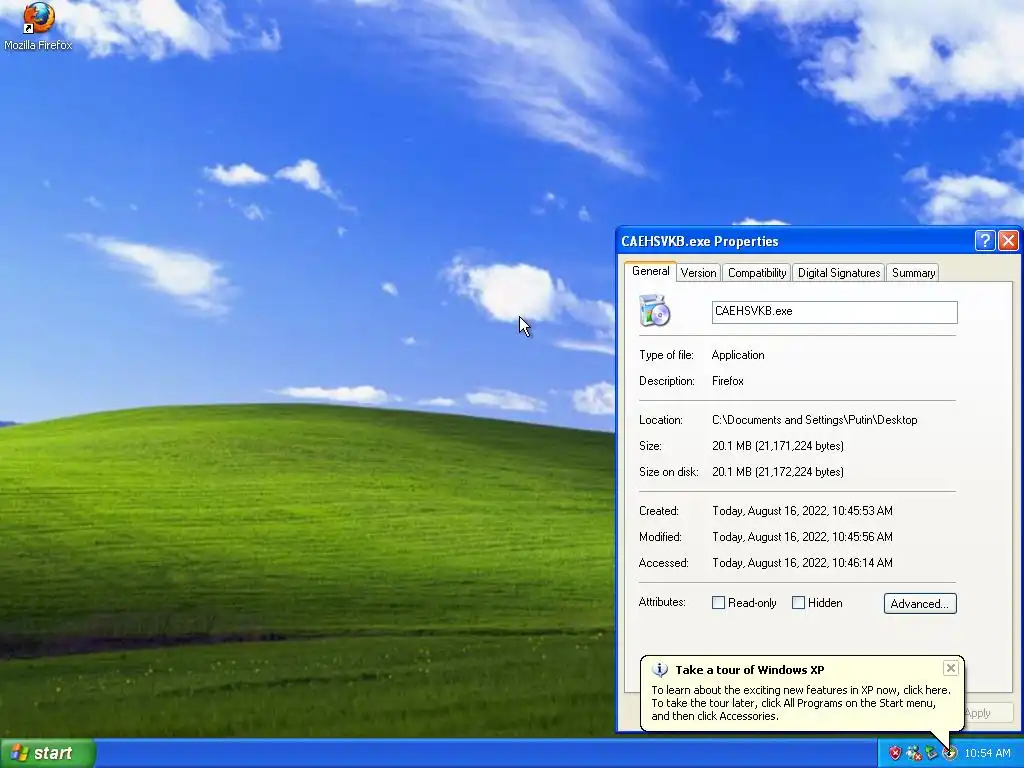Viewport: 1024px width, 768px height.
Task: Click the CAEHSVKB.exe filename field
Action: pos(835,312)
